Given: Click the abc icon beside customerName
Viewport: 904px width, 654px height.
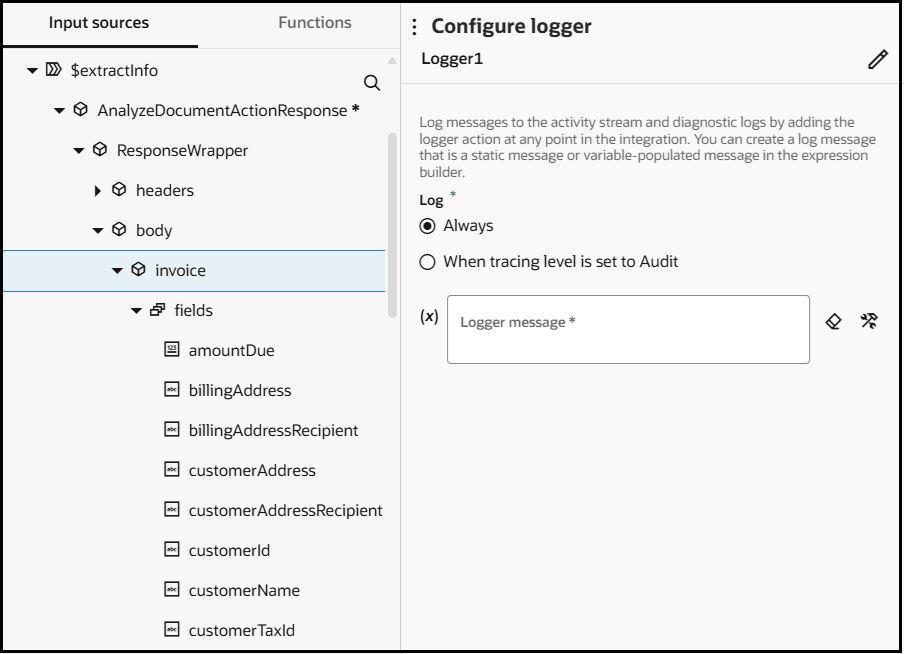Looking at the screenshot, I should pyautogui.click(x=172, y=589).
